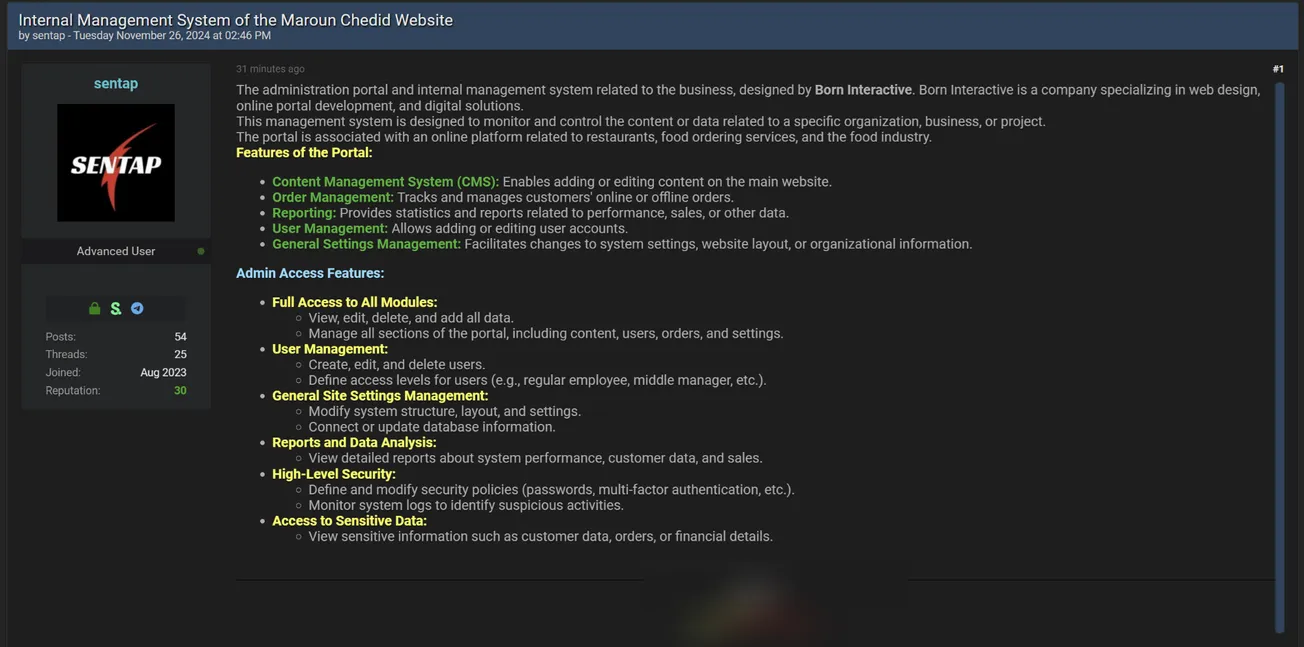
Task: Open the Telegram contact icon
Action: 137,308
